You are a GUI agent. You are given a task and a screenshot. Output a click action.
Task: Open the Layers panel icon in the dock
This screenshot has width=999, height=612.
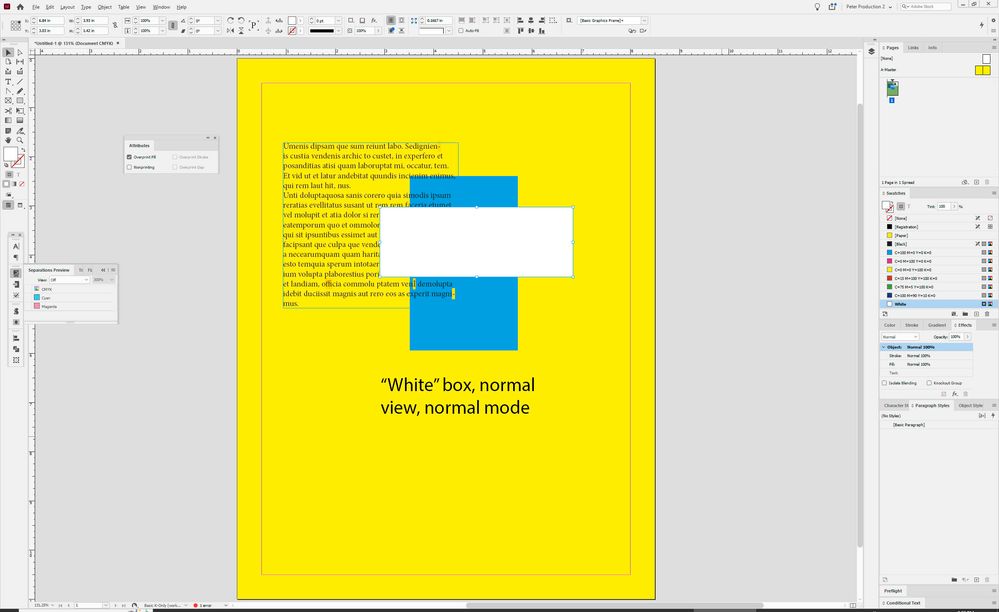pyautogui.click(x=871, y=49)
